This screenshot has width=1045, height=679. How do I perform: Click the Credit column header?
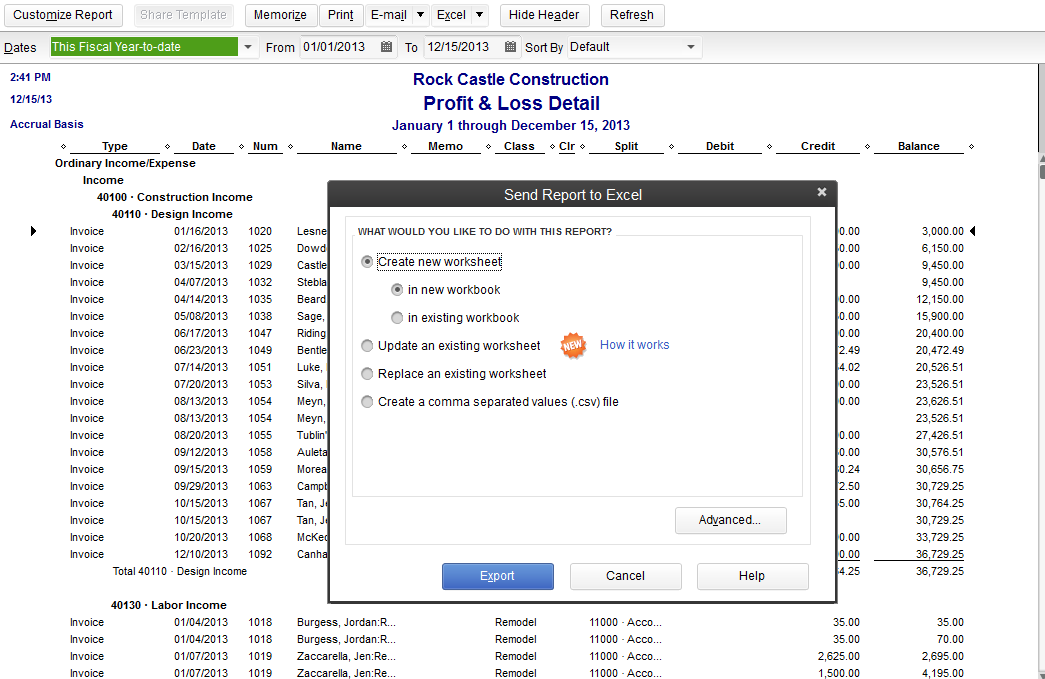(x=818, y=146)
